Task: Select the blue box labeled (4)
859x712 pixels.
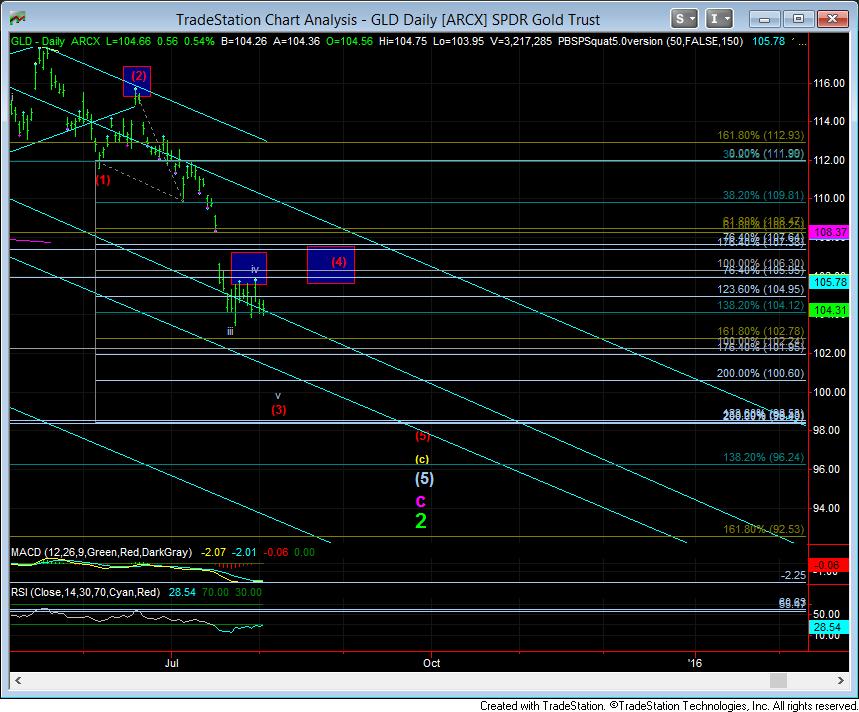Action: (x=331, y=265)
